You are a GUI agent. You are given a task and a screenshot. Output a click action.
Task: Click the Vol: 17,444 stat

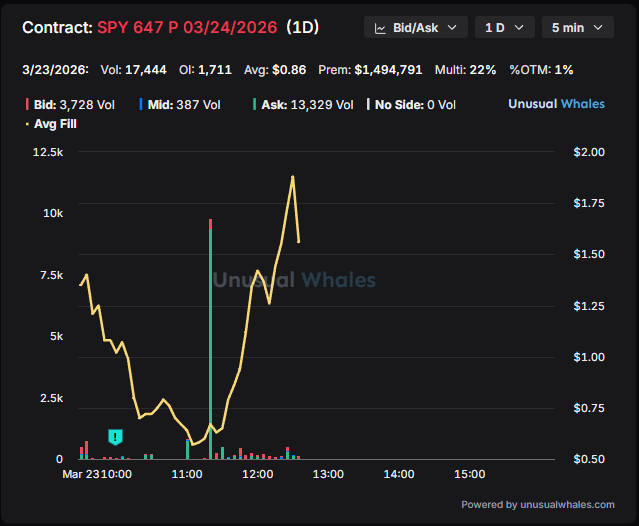pyautogui.click(x=133, y=70)
